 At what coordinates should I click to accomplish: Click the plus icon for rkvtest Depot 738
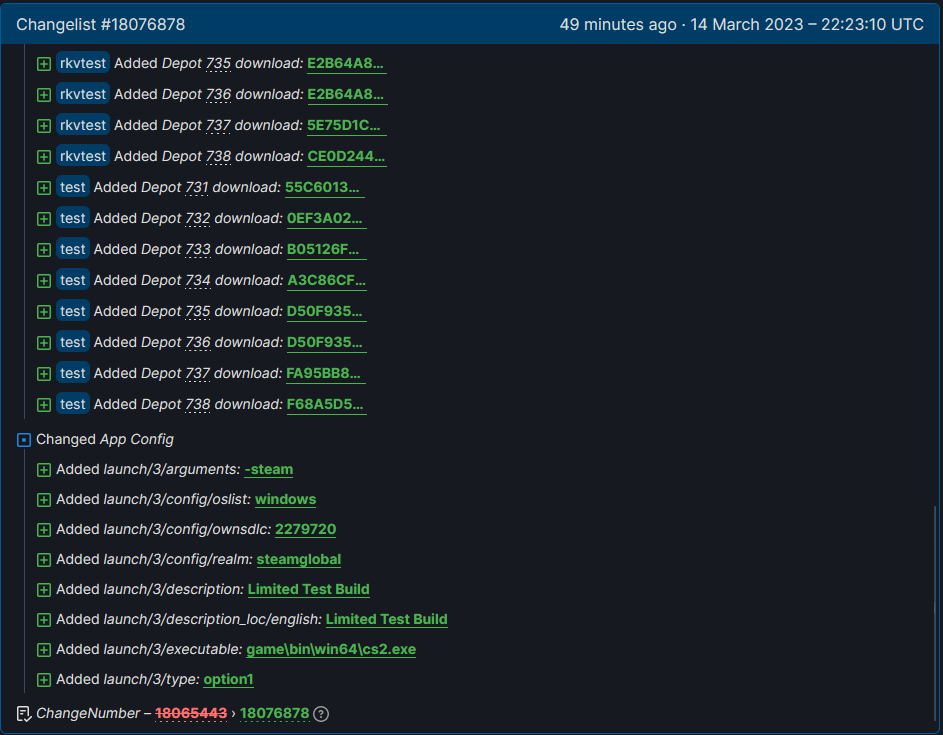pyautogui.click(x=44, y=157)
